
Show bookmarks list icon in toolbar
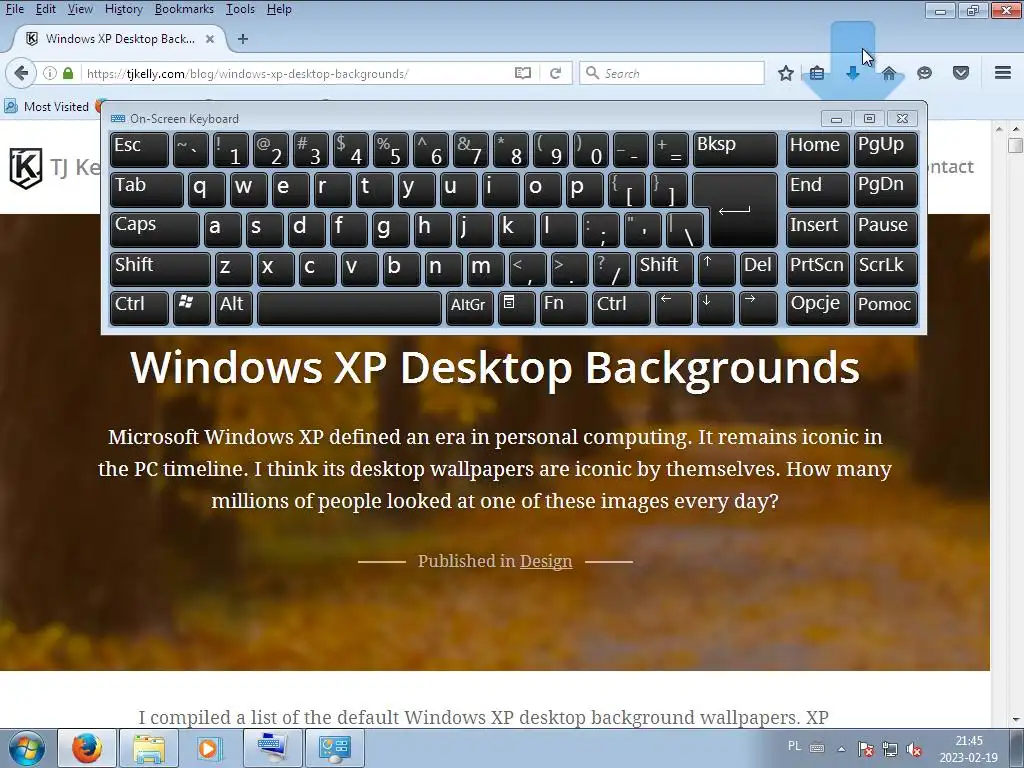tap(816, 73)
